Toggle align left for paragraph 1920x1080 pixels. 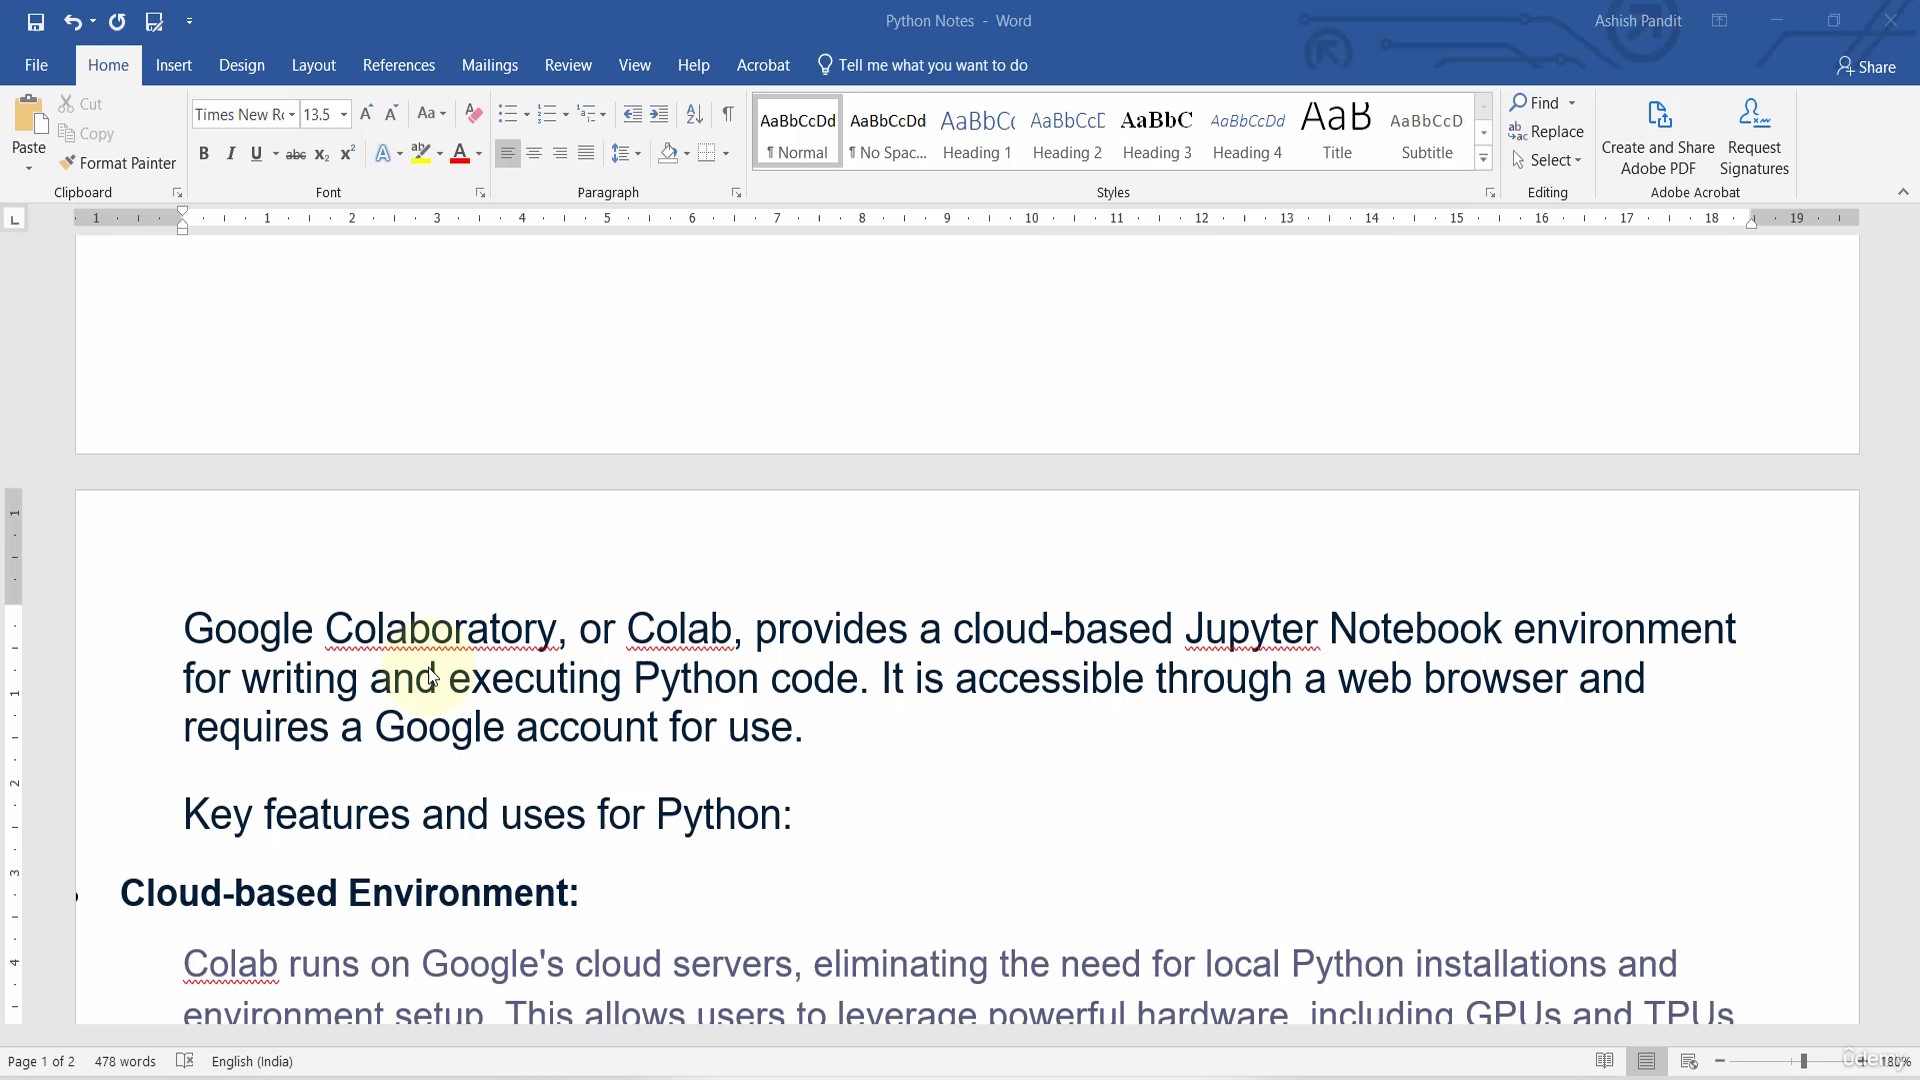[508, 154]
